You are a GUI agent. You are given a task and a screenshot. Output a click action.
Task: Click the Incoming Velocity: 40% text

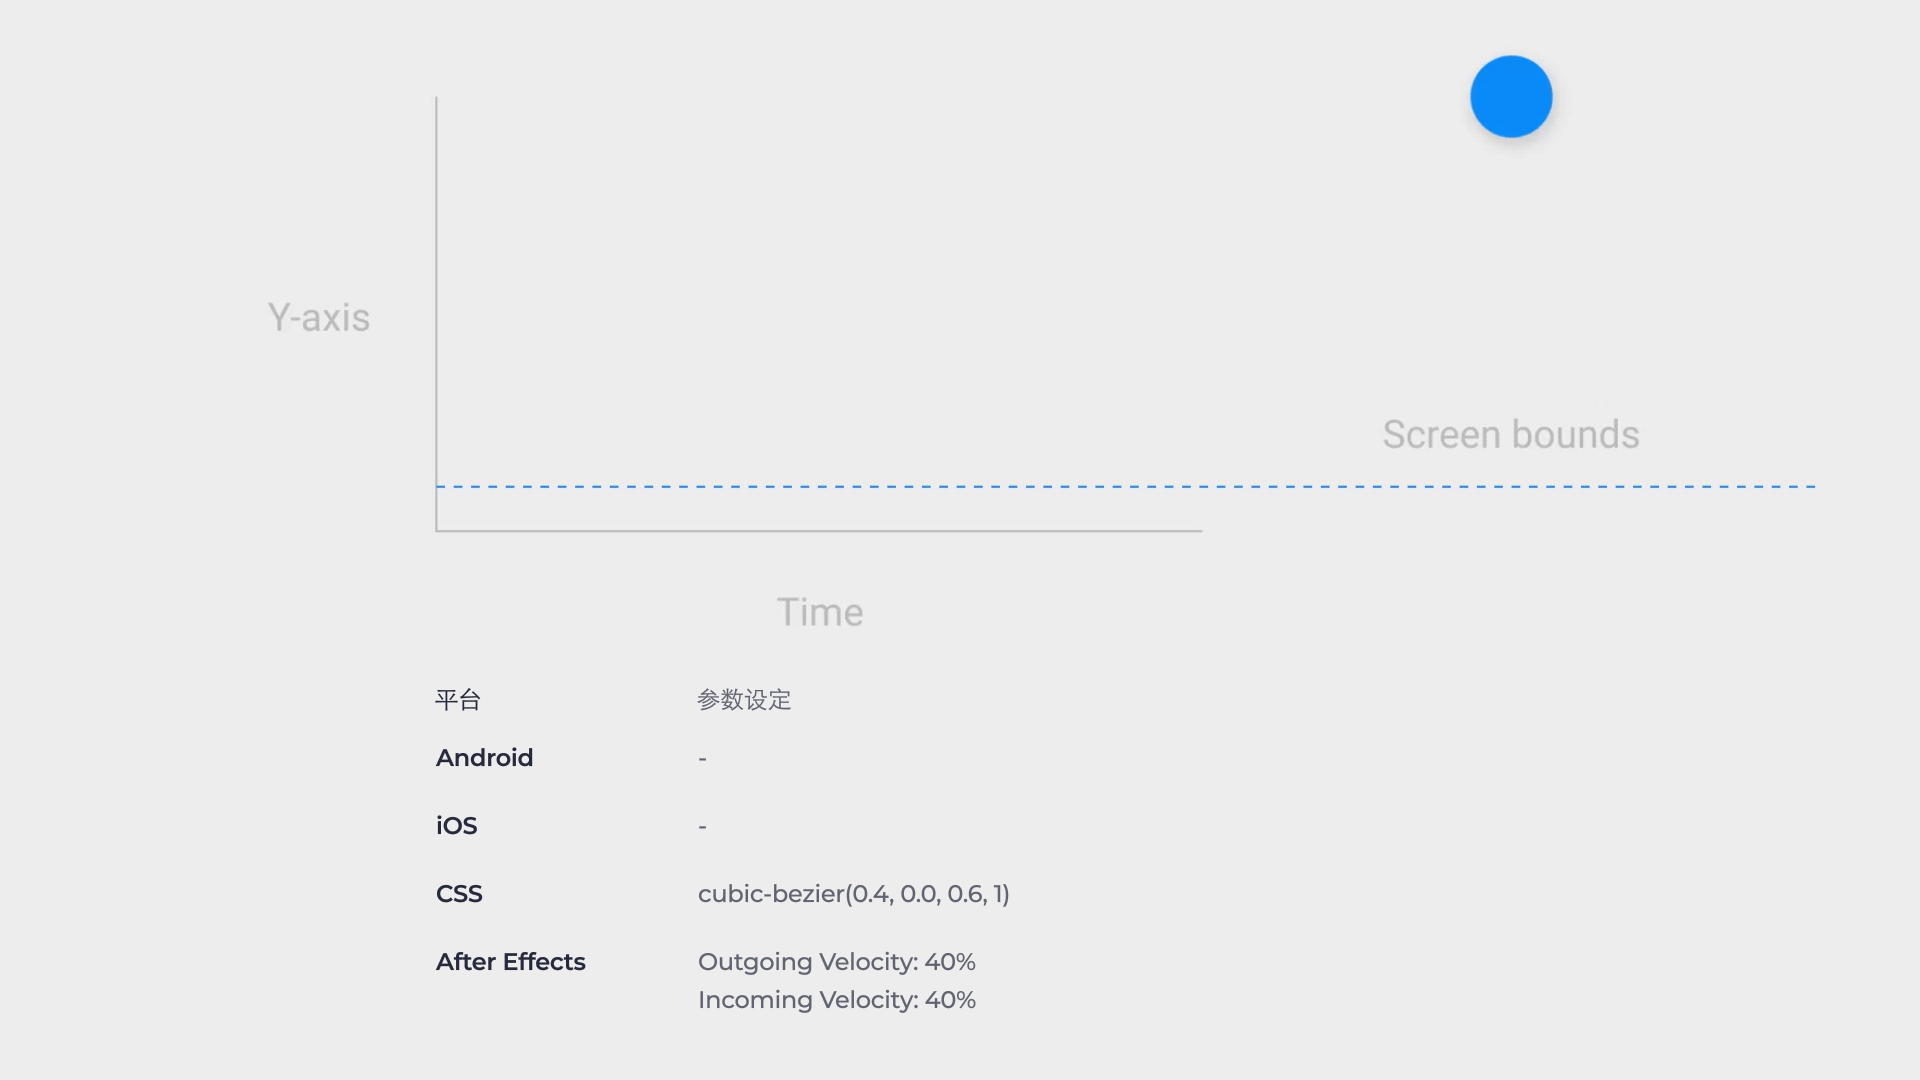[836, 1000]
